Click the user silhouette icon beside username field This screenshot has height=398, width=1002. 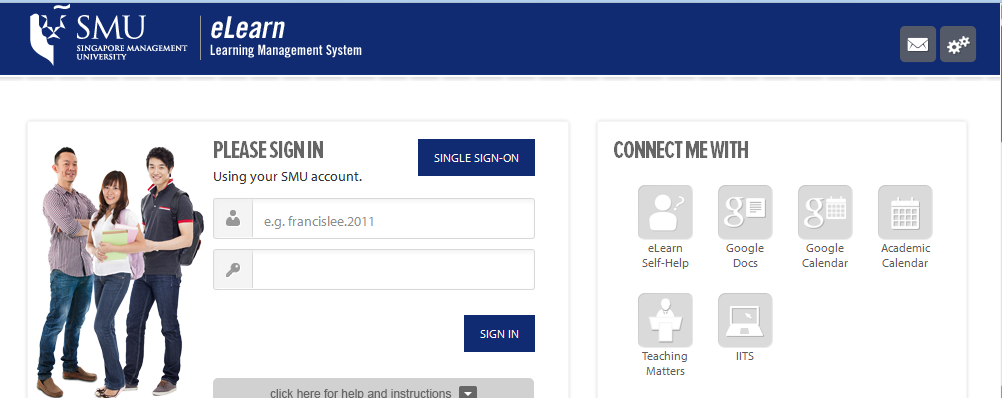click(x=233, y=218)
